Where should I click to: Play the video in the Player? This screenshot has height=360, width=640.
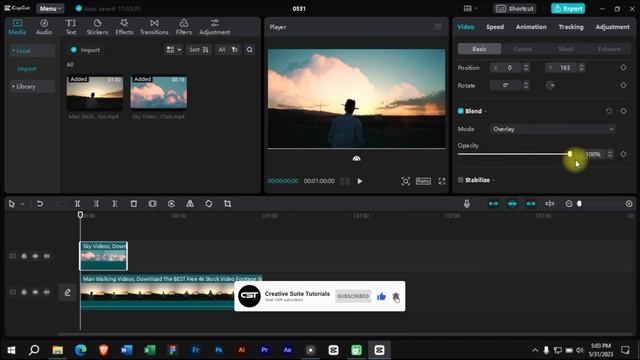coord(360,181)
